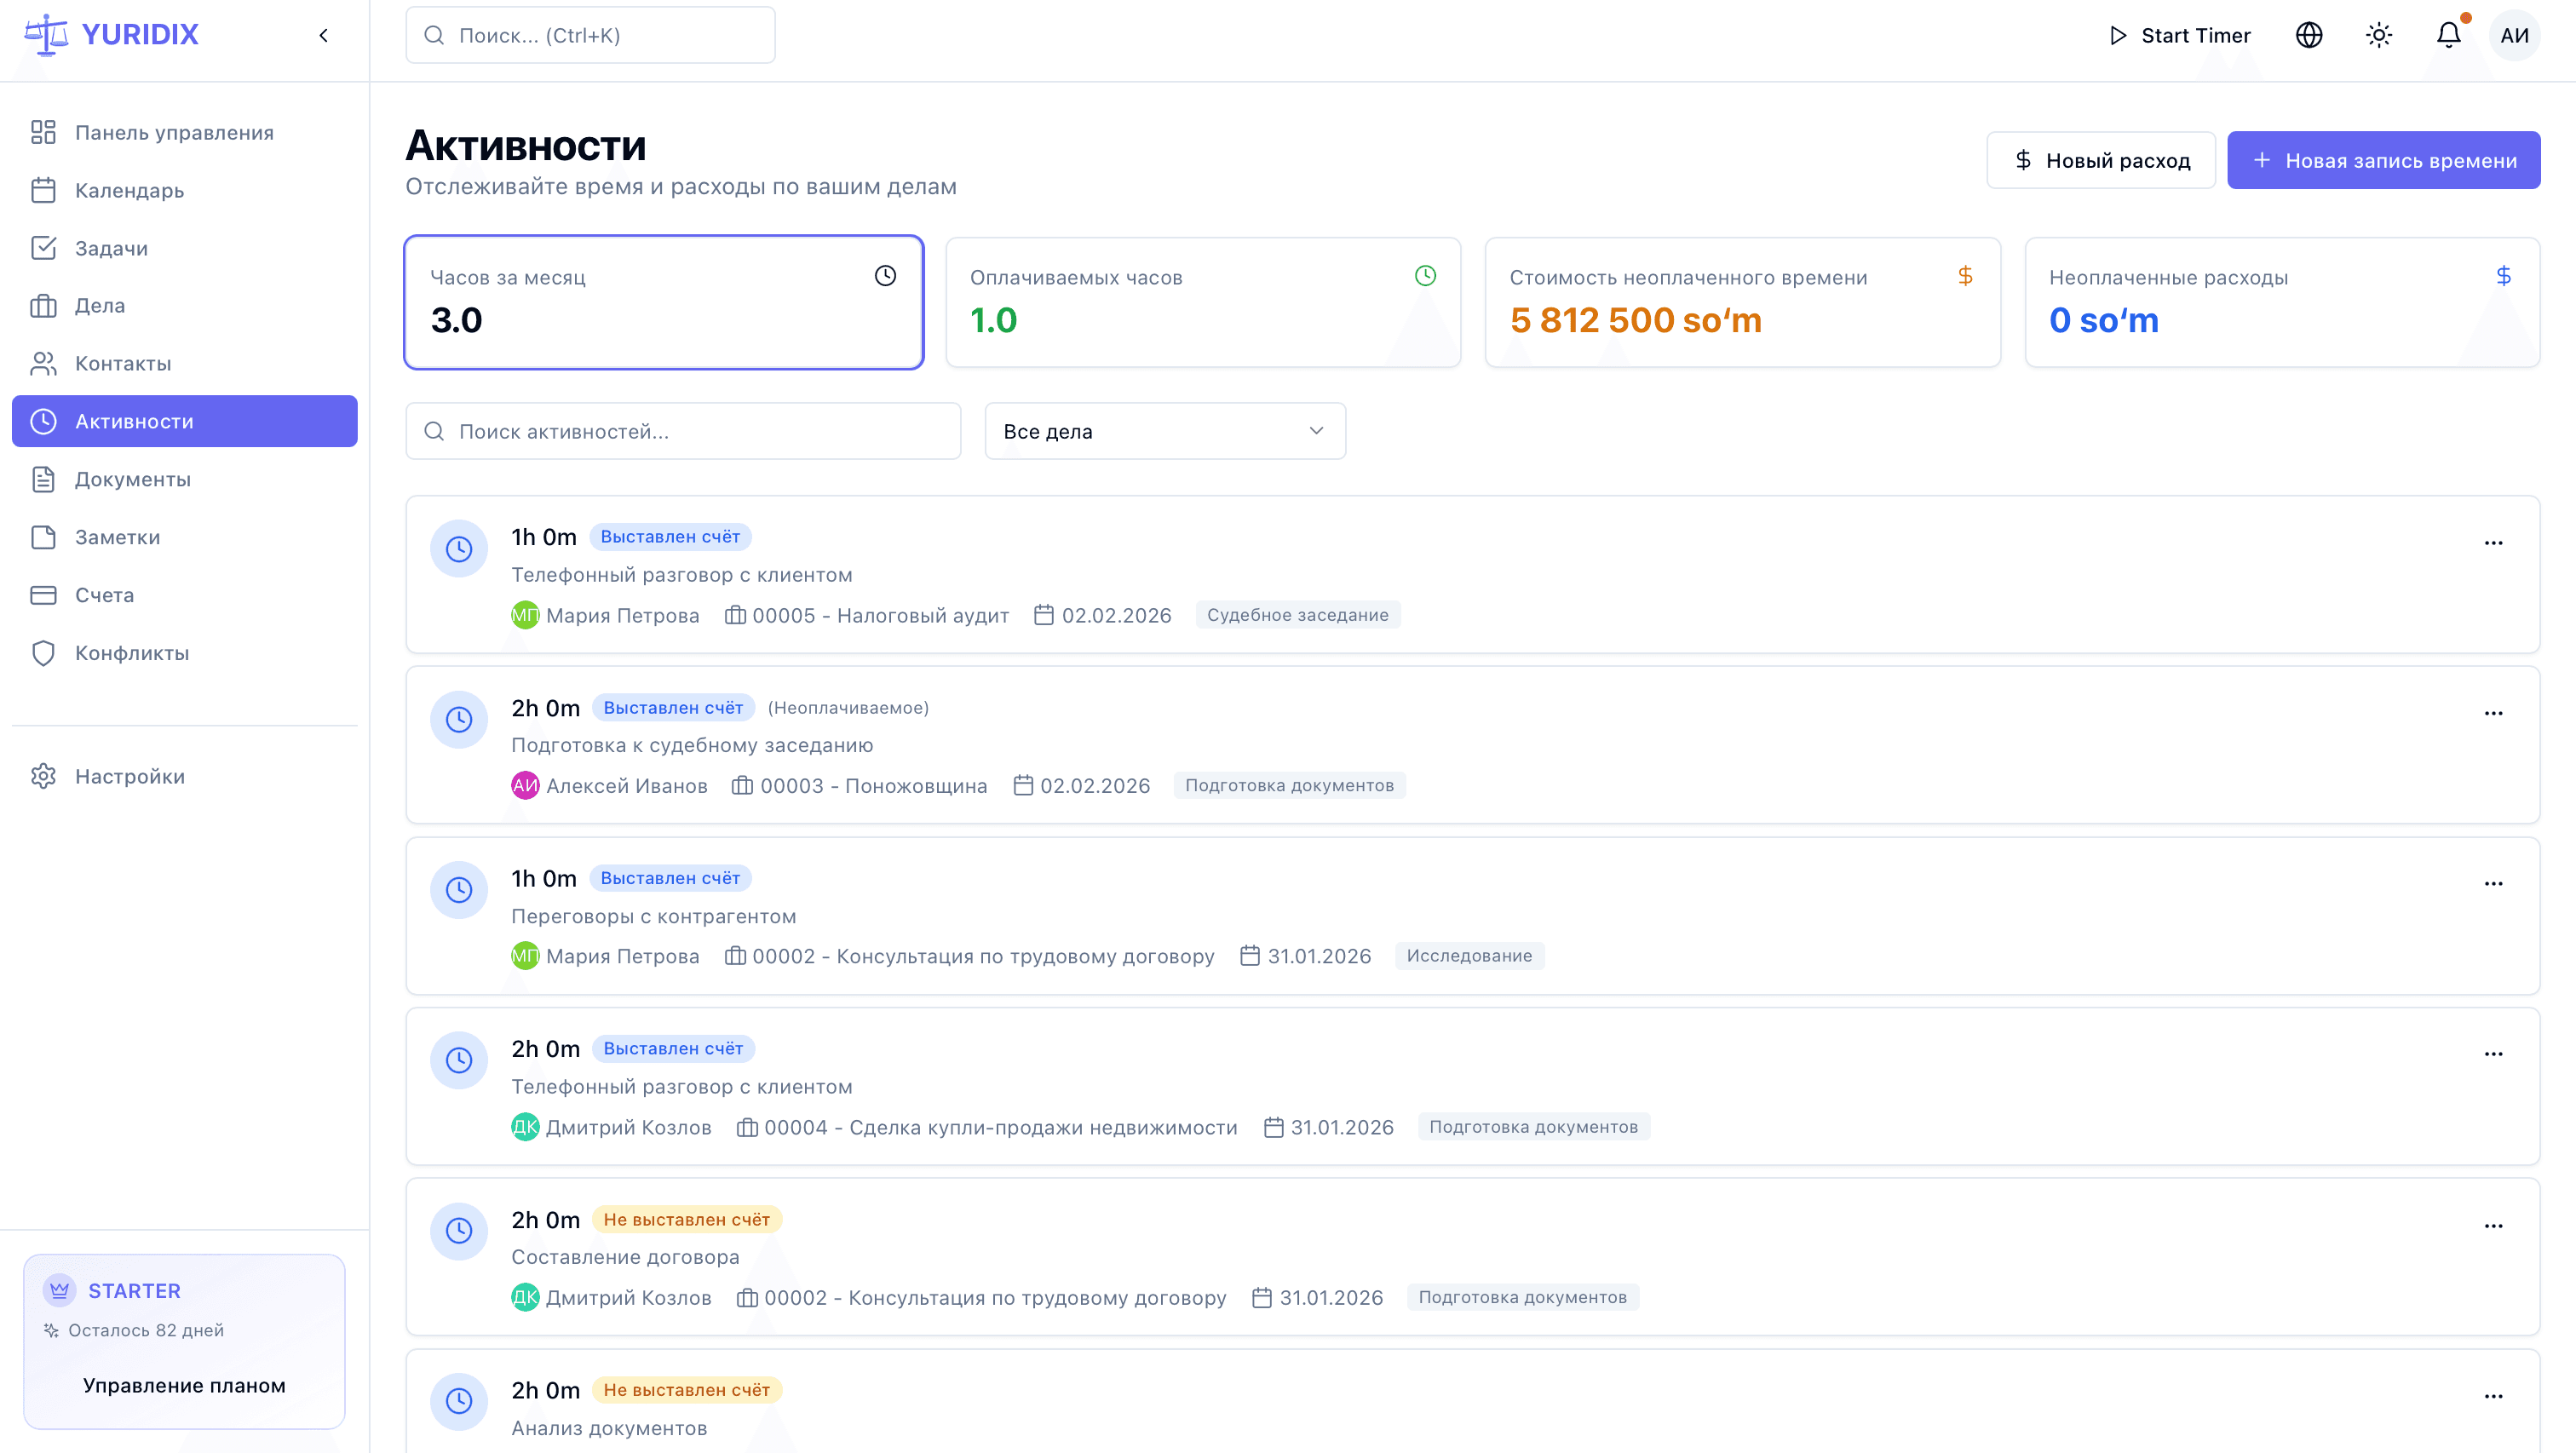Click case 00005 - Налоговый аудит

pos(867,616)
